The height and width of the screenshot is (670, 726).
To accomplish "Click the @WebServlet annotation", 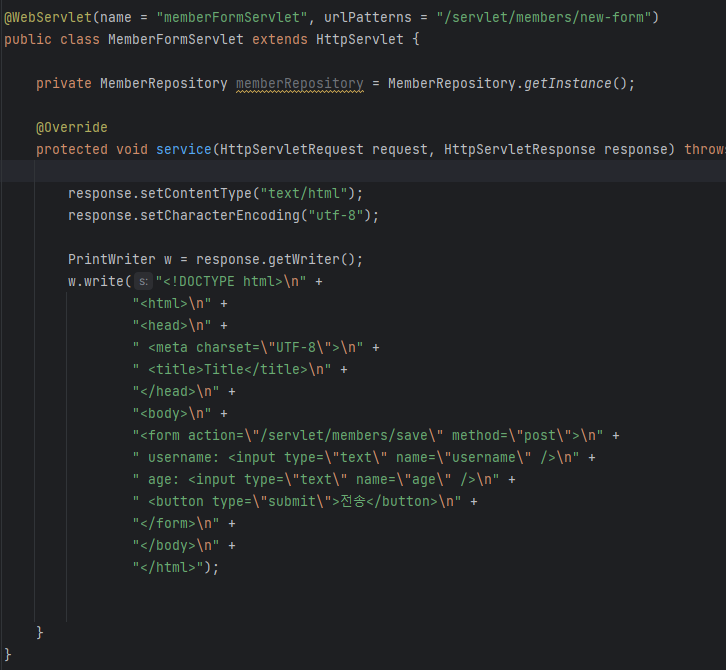I will tap(48, 18).
